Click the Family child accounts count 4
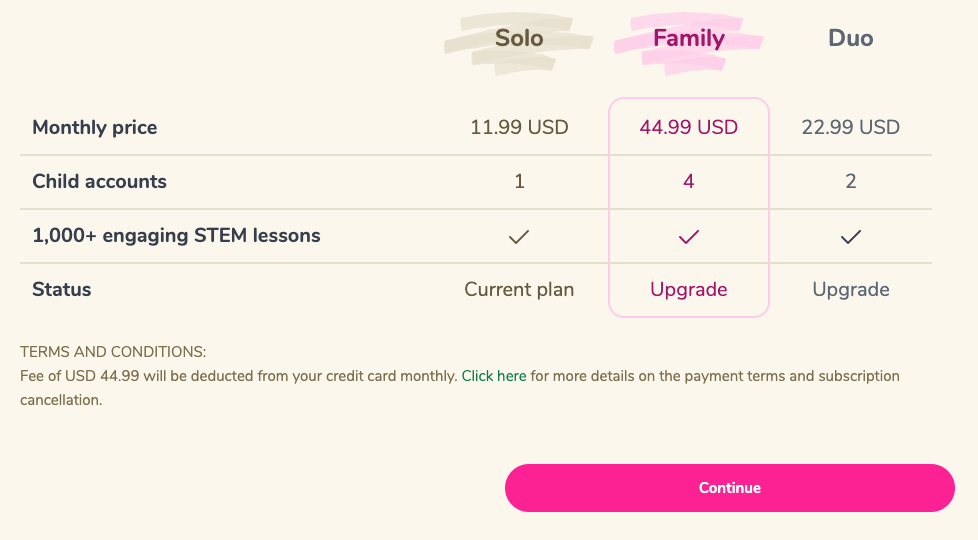This screenshot has height=540, width=978. click(689, 182)
